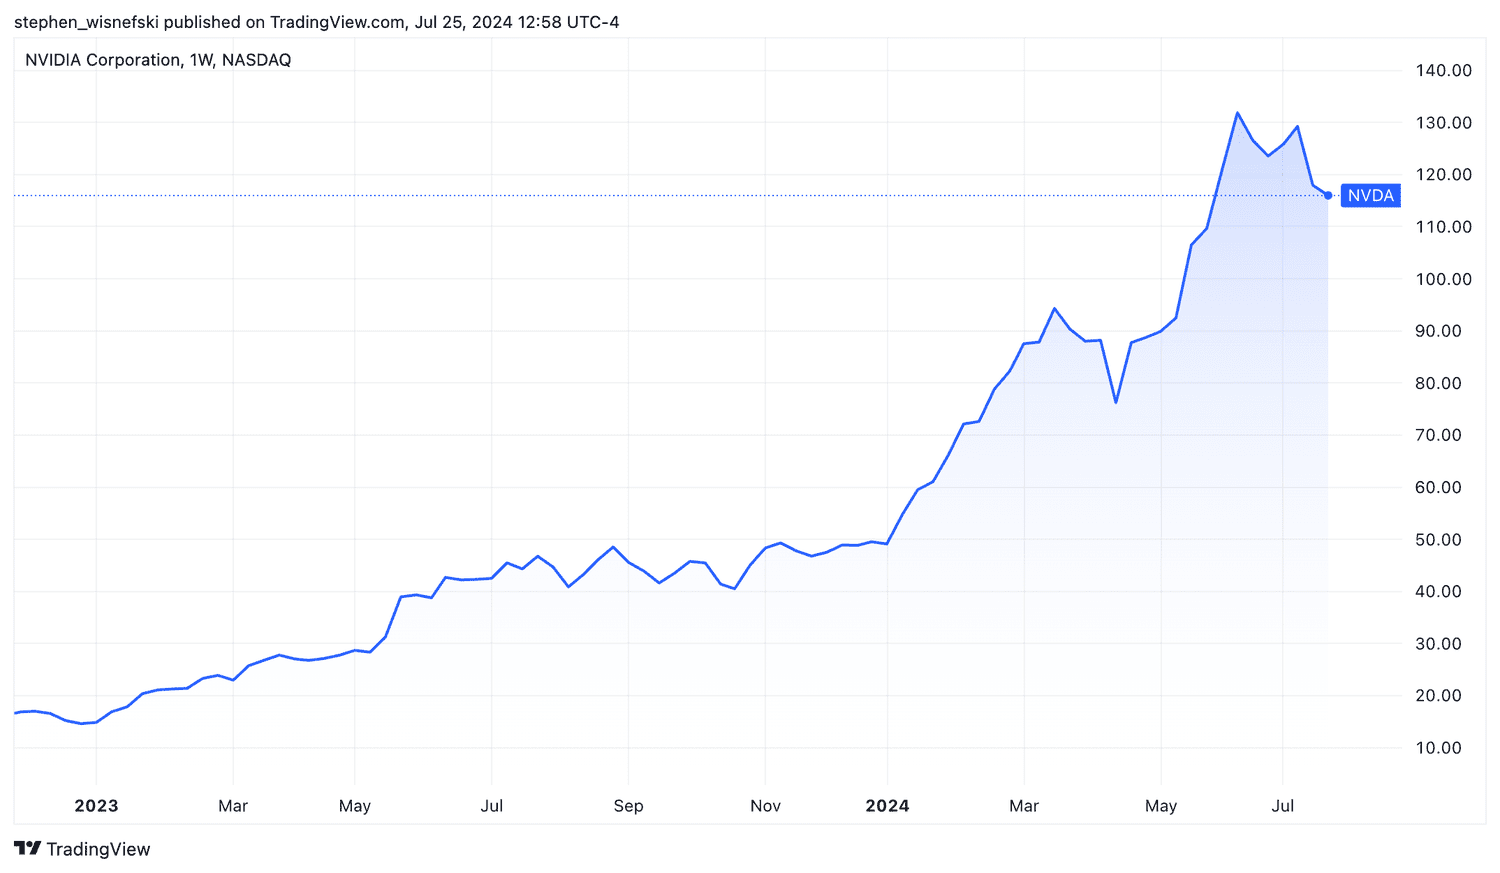Screen dimensions: 1500x873
Task: Click the 2024 time axis label
Action: tap(887, 806)
